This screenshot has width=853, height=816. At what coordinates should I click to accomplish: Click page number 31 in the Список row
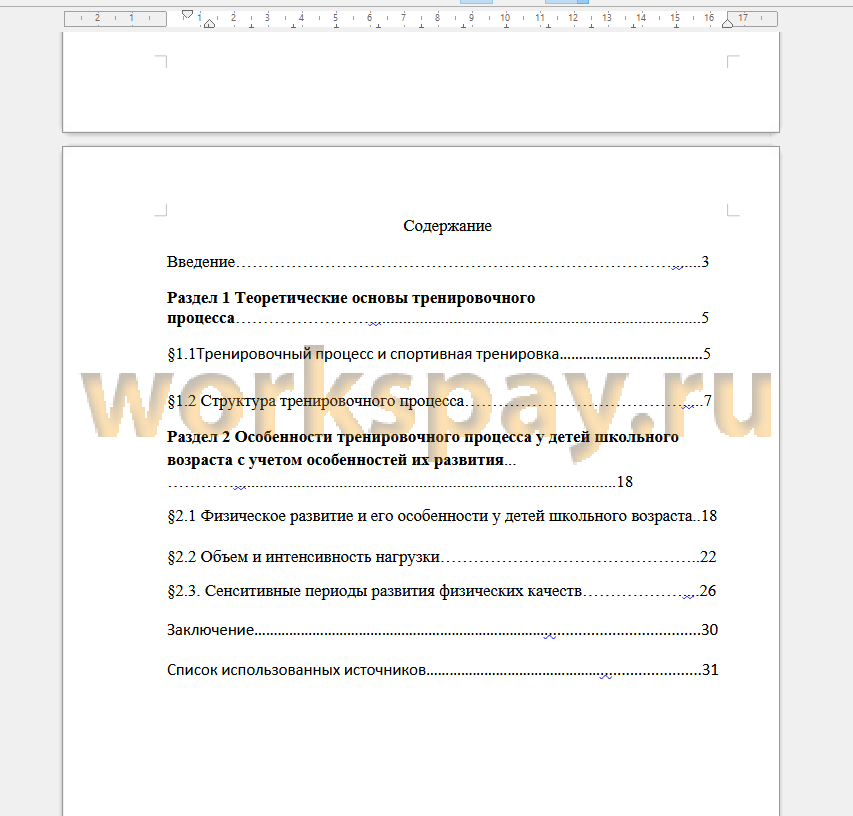click(710, 670)
